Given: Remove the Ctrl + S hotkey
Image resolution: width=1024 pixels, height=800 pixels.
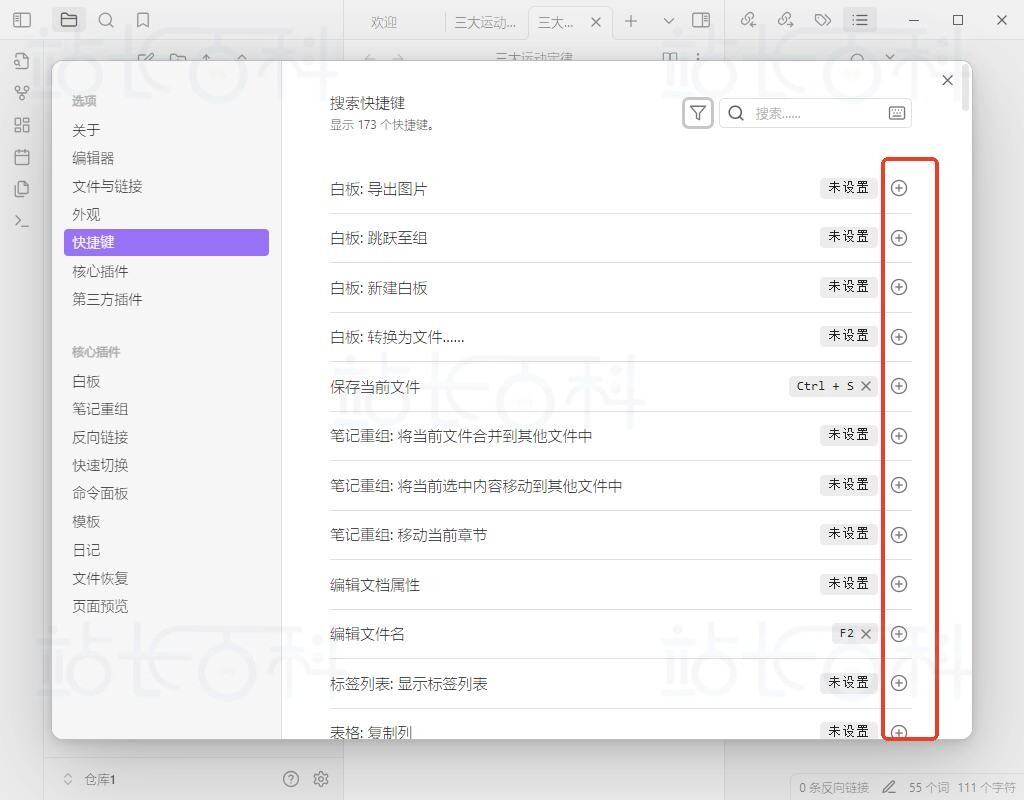Looking at the screenshot, I should point(866,386).
